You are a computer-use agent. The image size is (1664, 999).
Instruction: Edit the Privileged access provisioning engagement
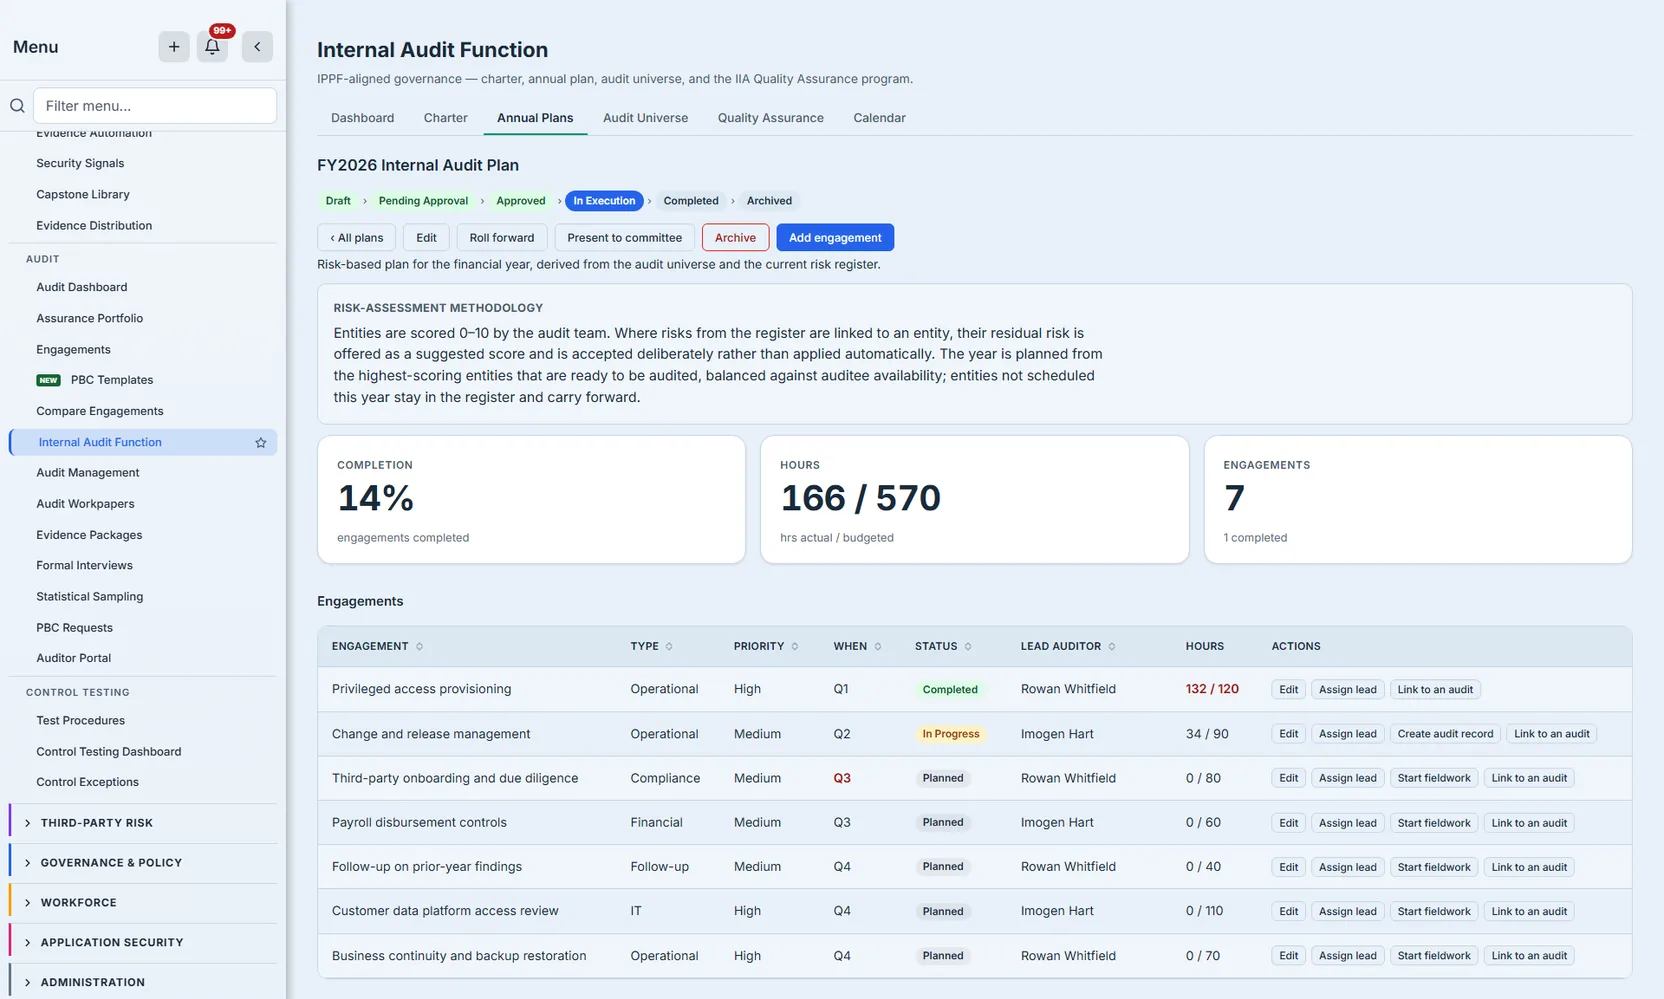click(1289, 689)
